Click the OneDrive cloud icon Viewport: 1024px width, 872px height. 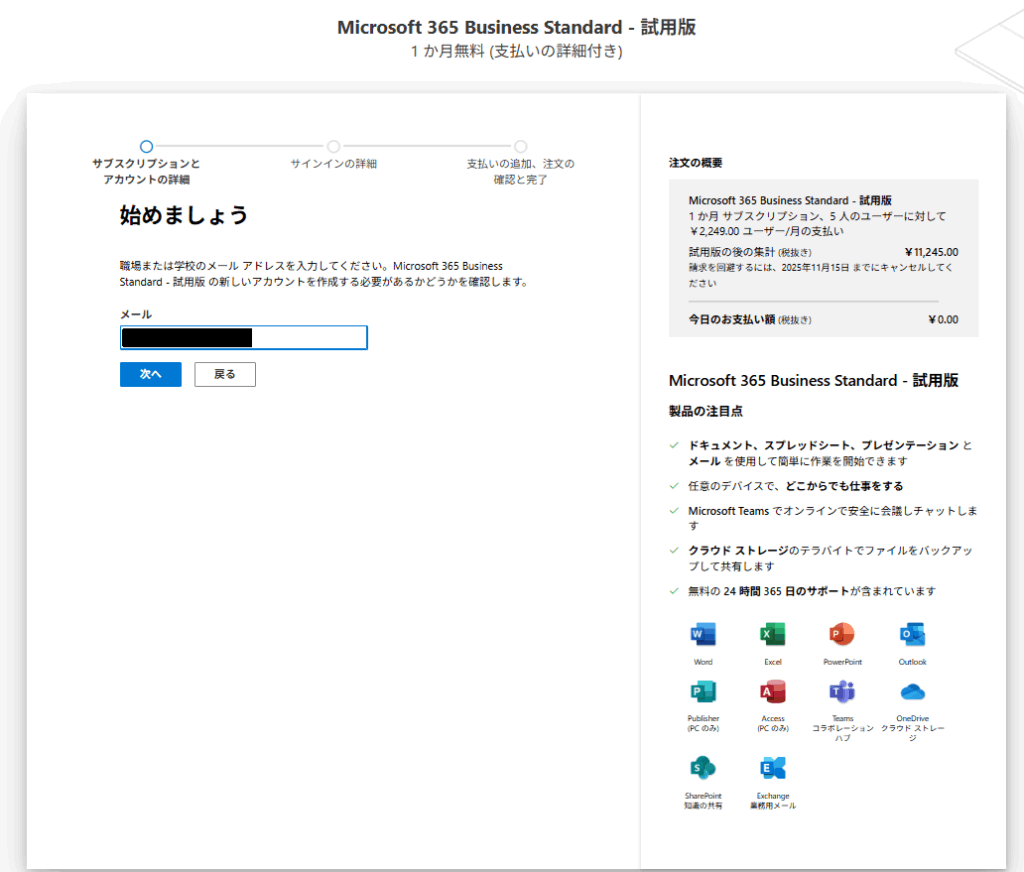coord(911,692)
